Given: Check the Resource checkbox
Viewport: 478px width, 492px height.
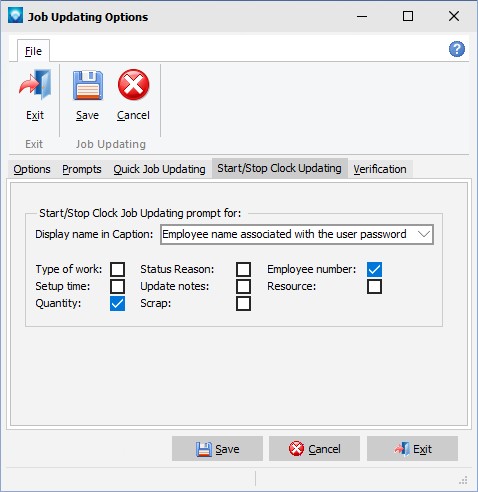Looking at the screenshot, I should (x=374, y=287).
